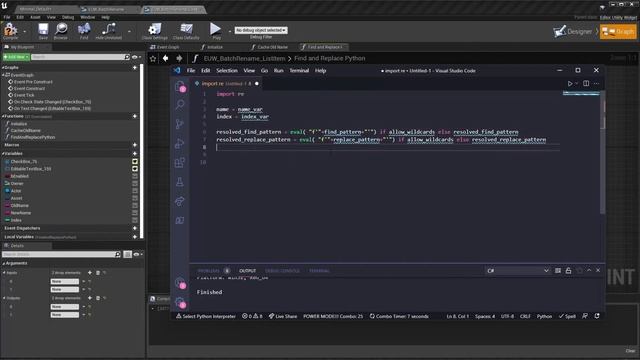Navigate back in blueprint graph

click(x=165, y=58)
